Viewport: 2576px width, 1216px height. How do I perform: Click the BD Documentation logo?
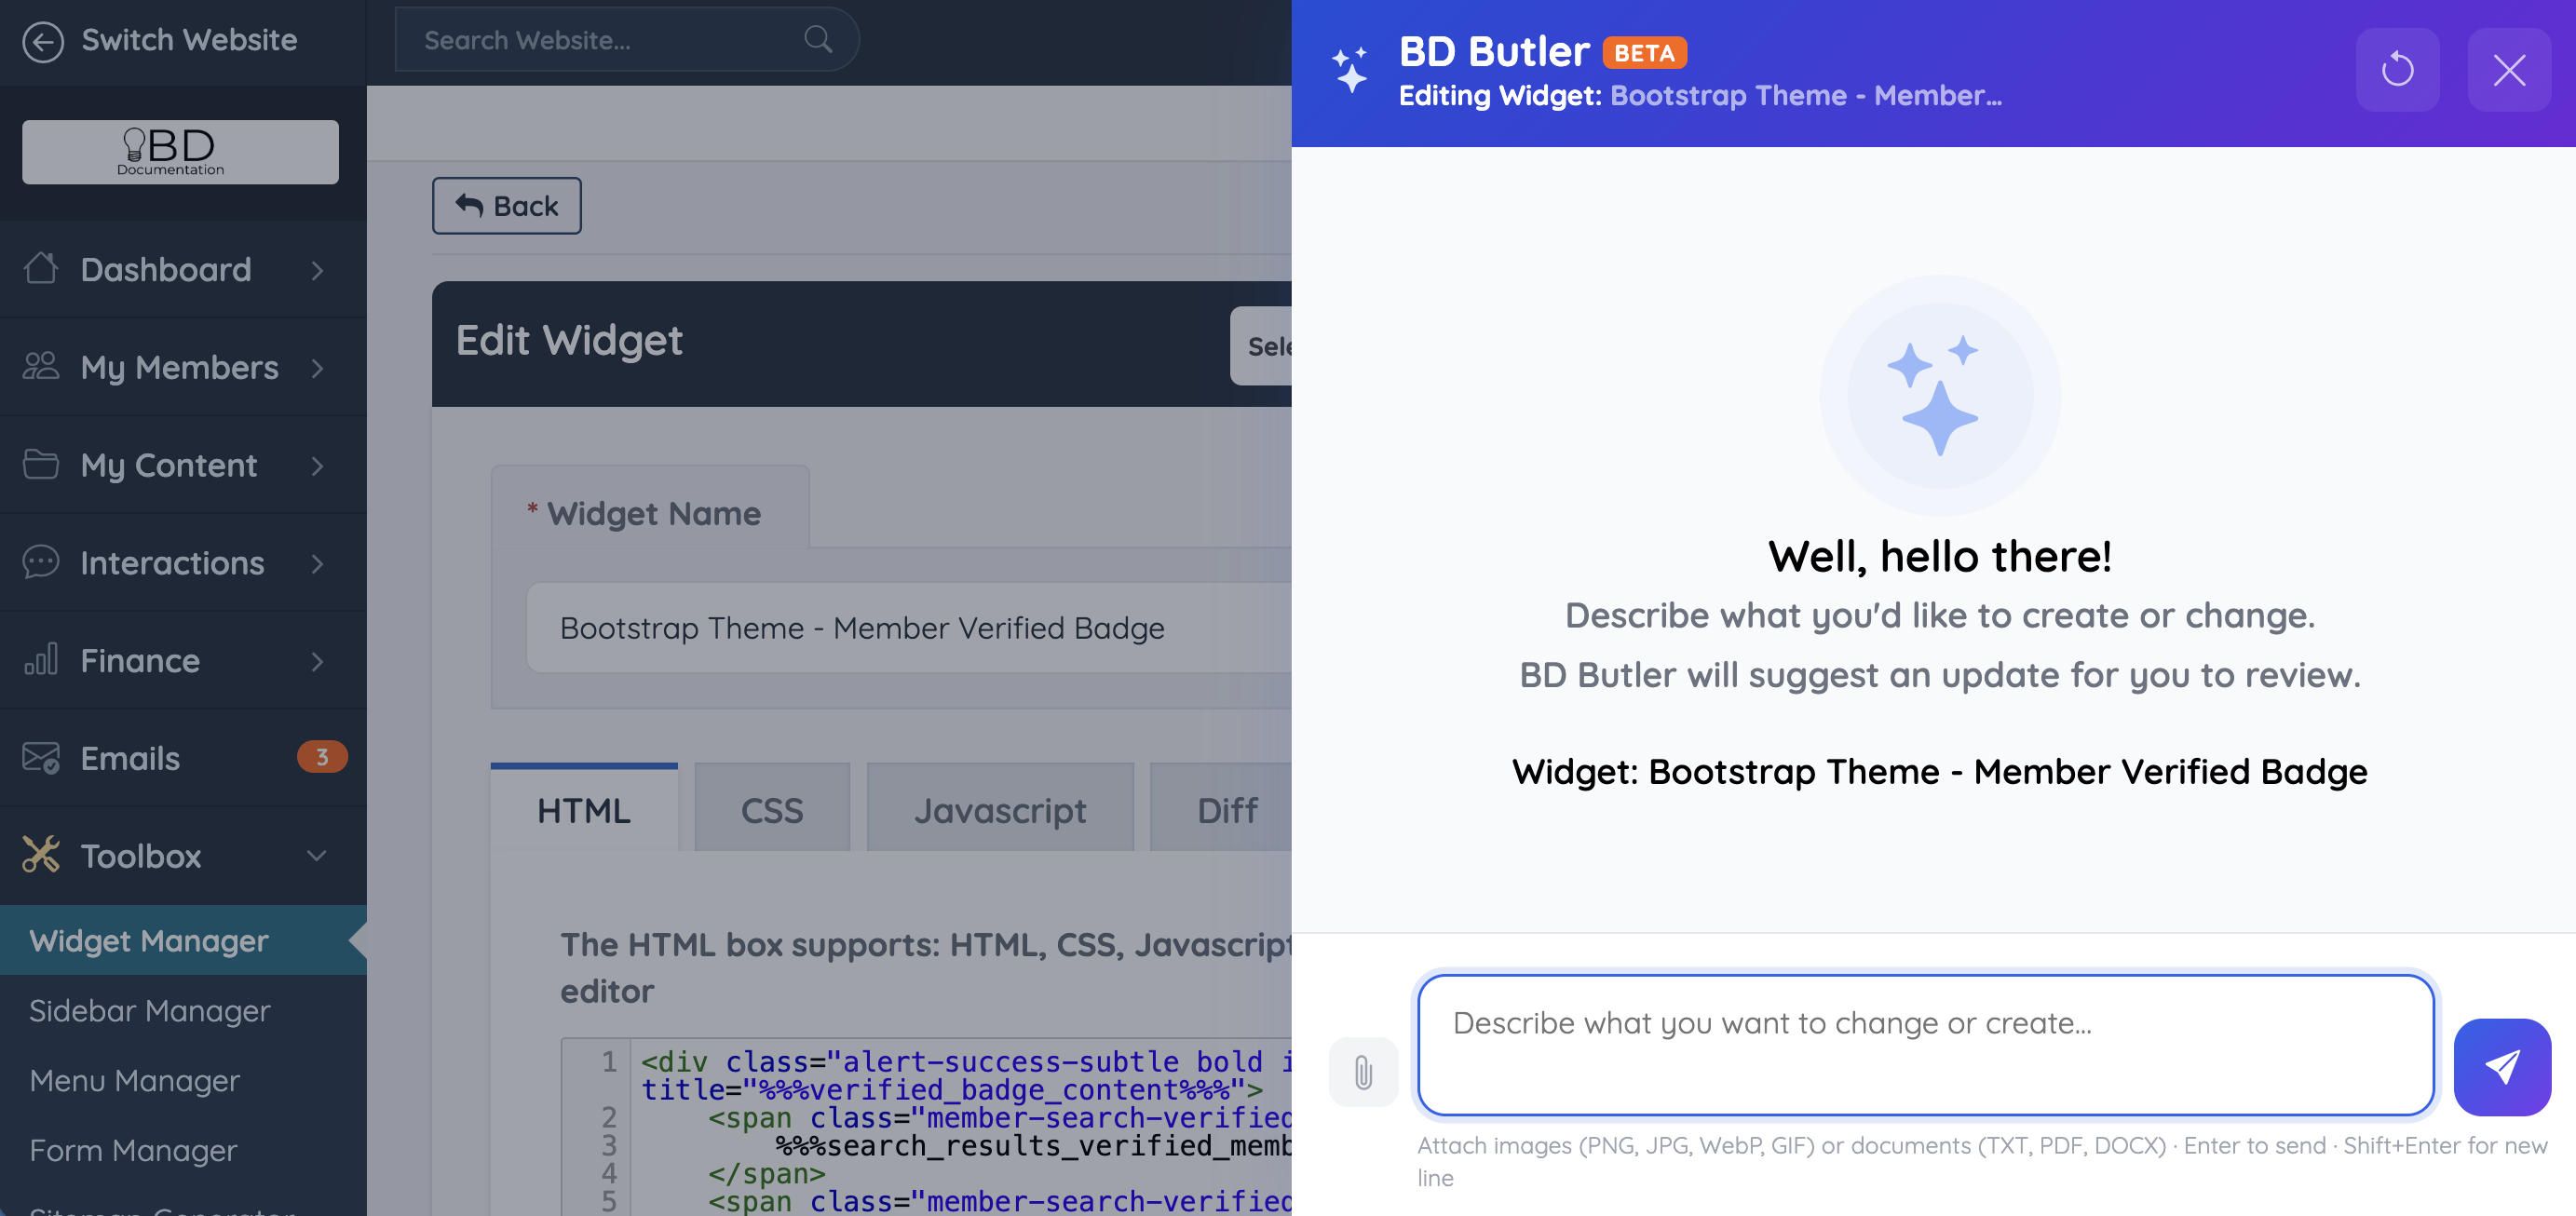coord(180,152)
